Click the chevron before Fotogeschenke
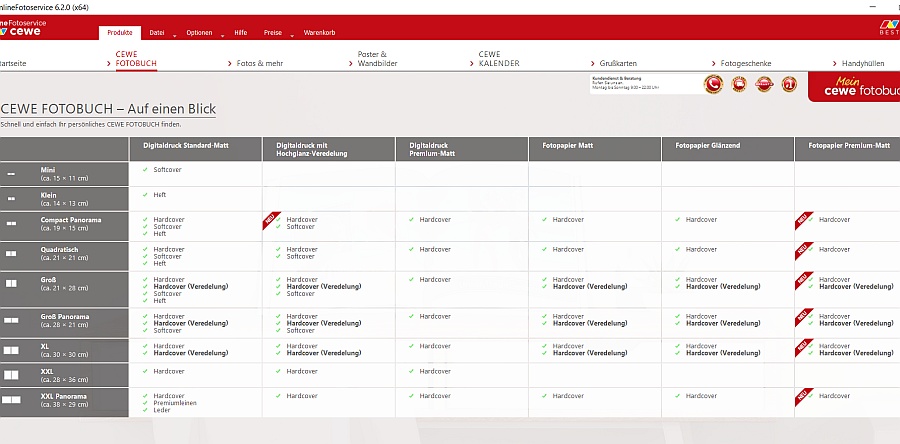The image size is (900, 444). (x=714, y=64)
